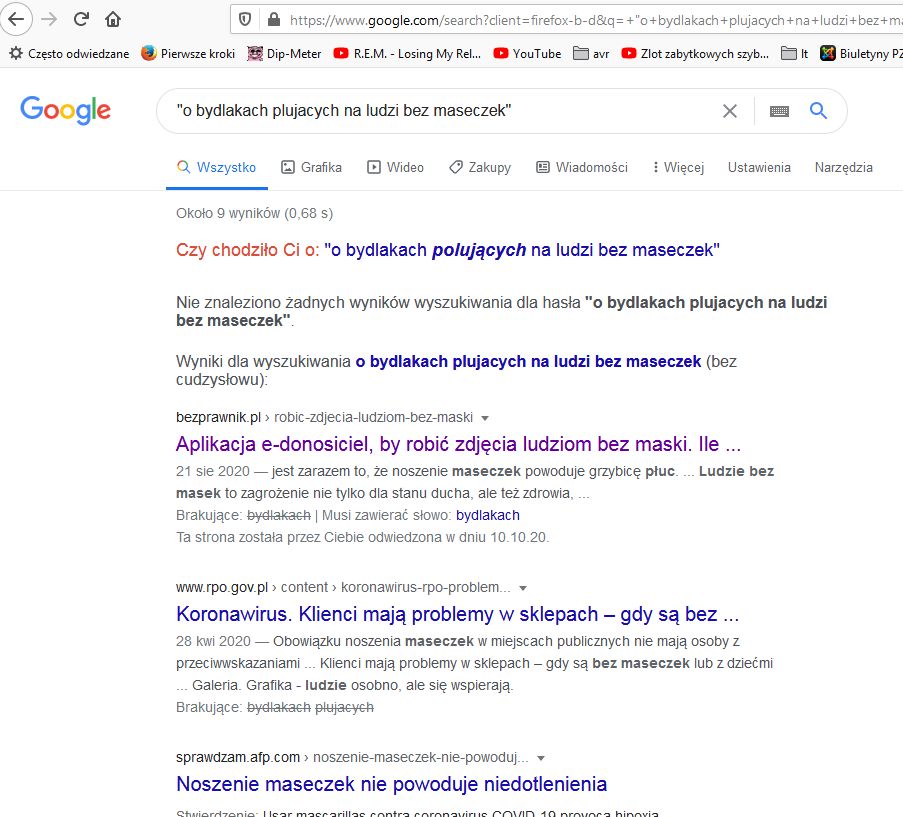903x817 pixels.
Task: Click the browser forward arrow
Action: point(50,20)
